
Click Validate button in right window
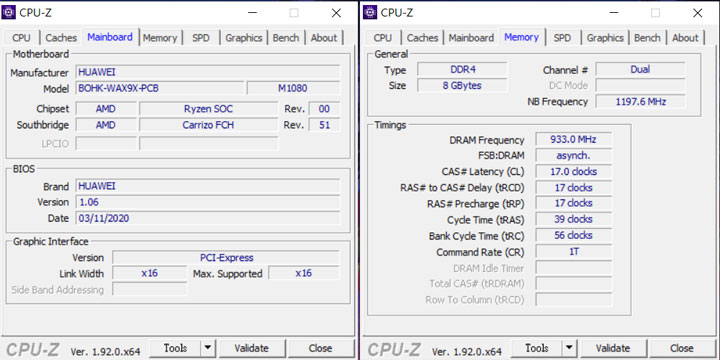[613, 348]
